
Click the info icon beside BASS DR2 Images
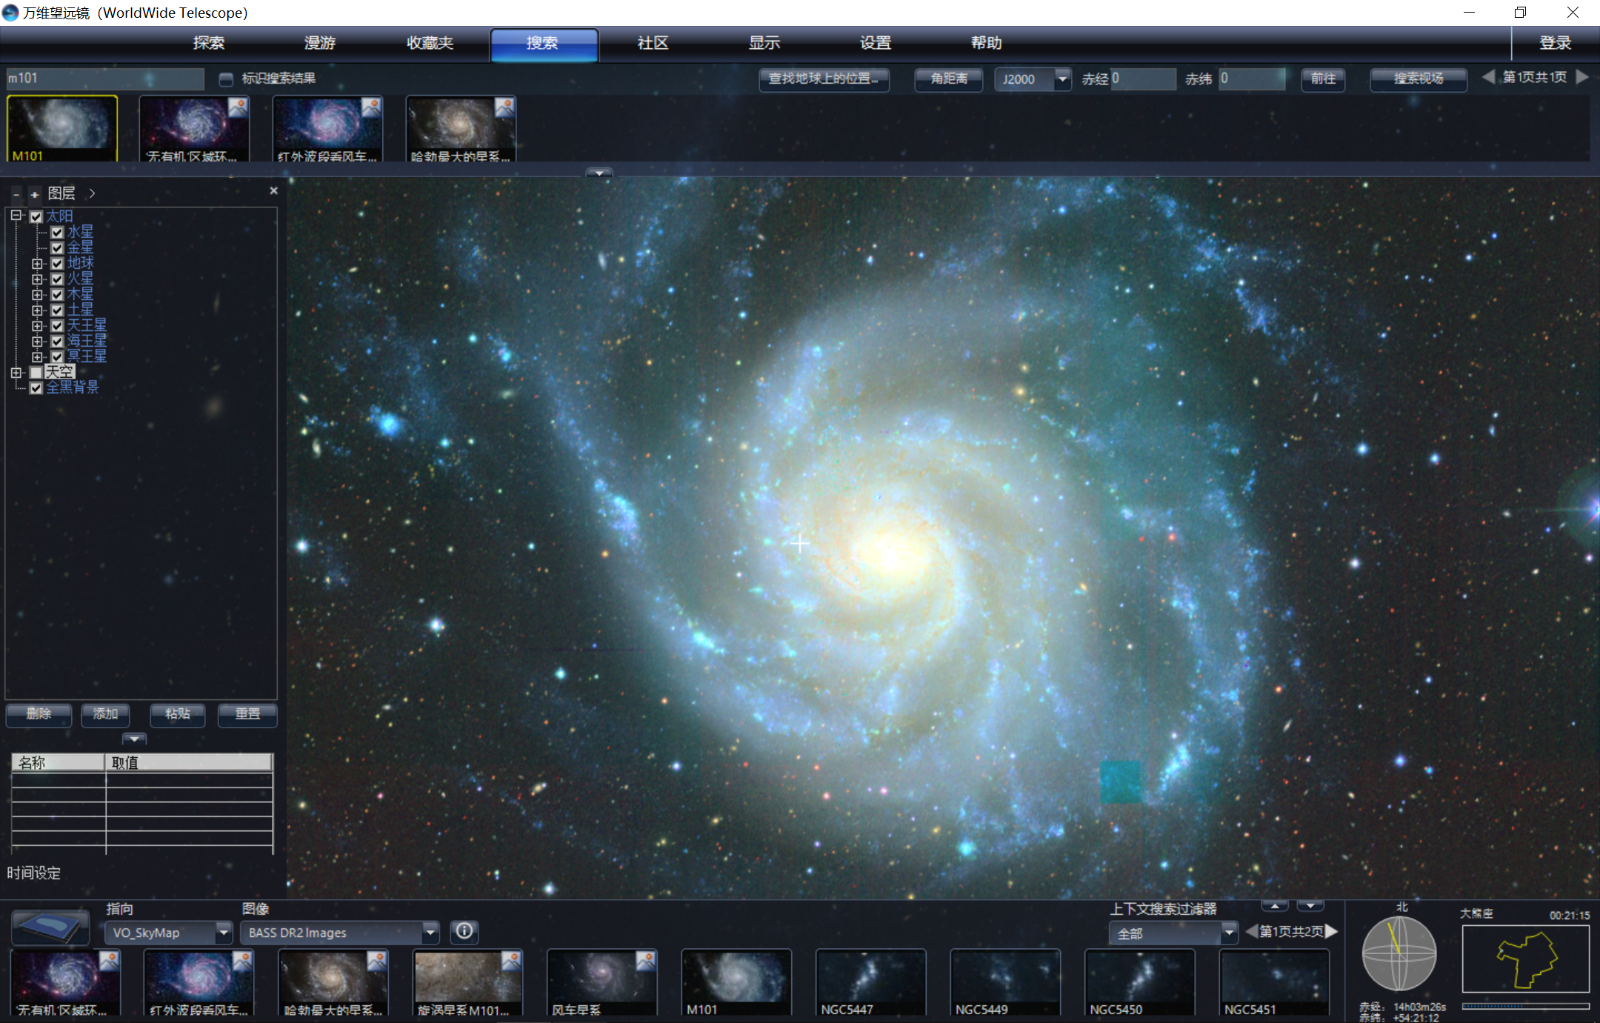(x=464, y=931)
